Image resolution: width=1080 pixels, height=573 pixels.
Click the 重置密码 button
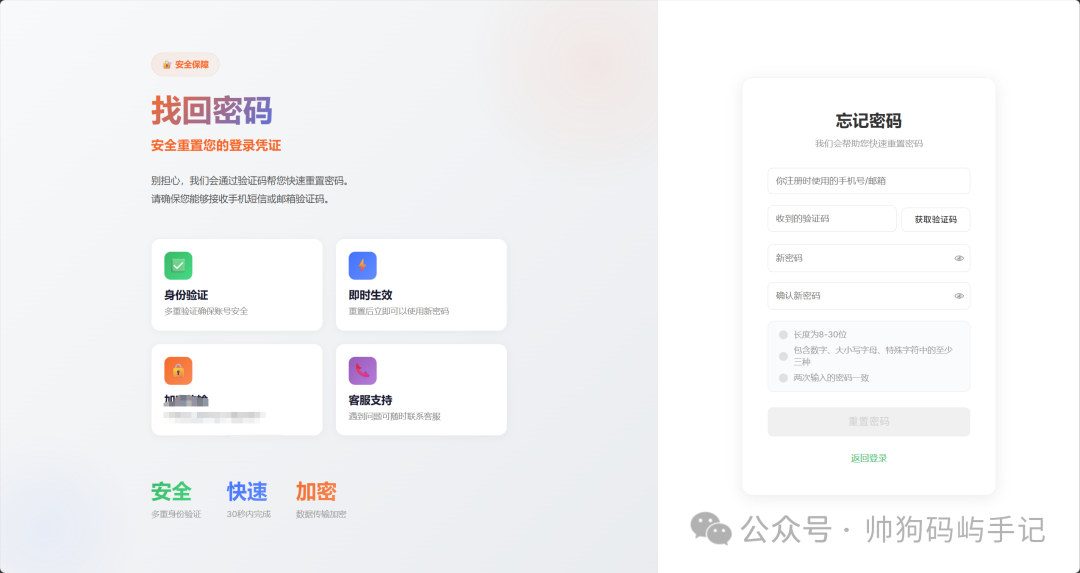pos(869,421)
